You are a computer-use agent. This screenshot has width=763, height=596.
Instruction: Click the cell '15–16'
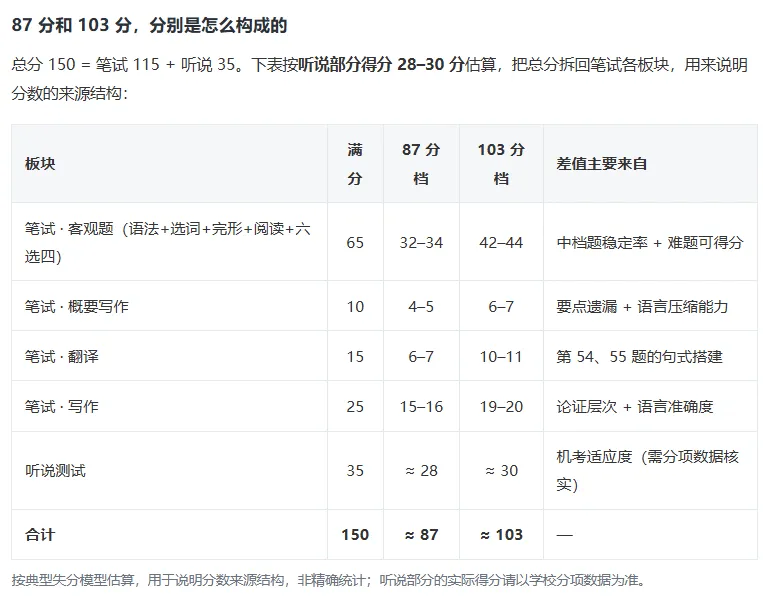421,406
